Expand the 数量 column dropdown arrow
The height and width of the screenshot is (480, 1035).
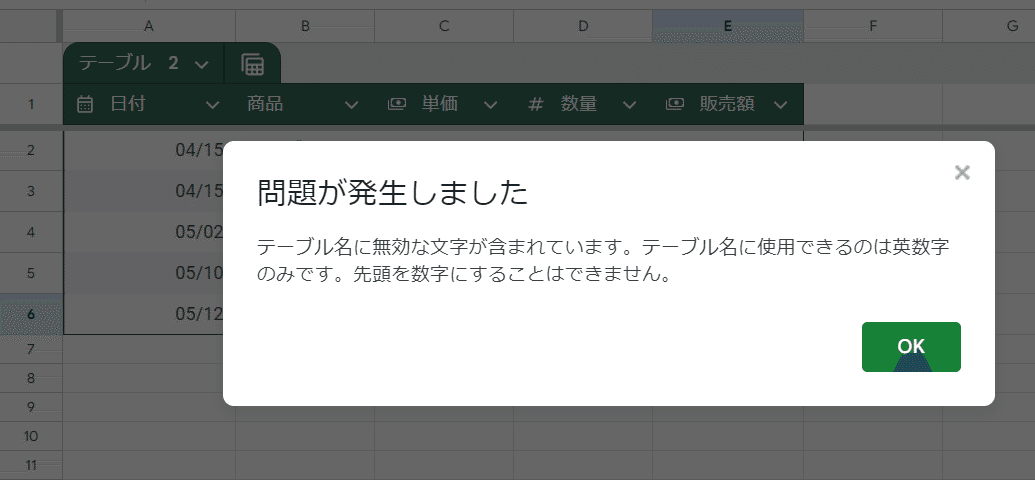coord(630,104)
